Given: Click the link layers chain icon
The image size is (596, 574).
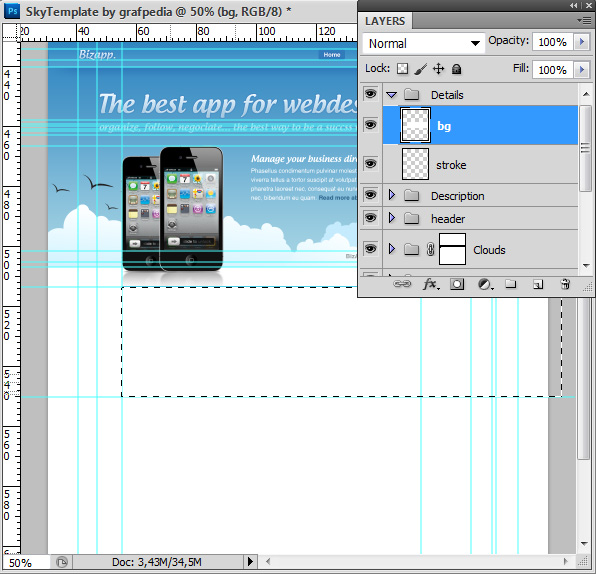Looking at the screenshot, I should (x=402, y=284).
